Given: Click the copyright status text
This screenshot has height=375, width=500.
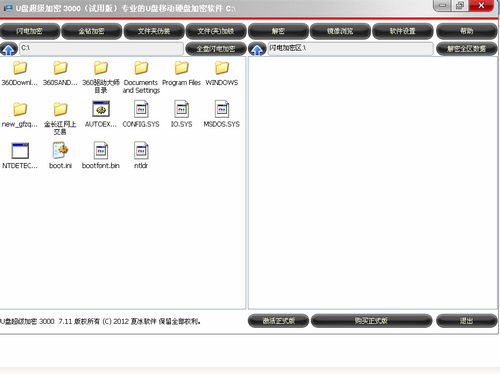Looking at the screenshot, I should (x=100, y=321).
